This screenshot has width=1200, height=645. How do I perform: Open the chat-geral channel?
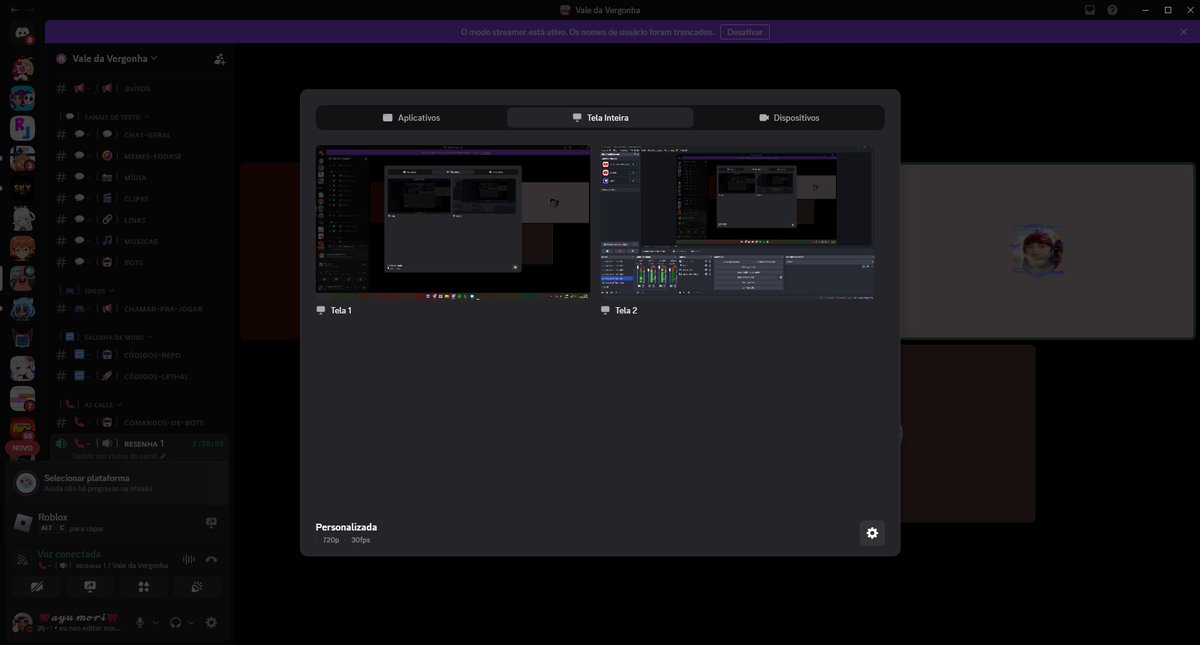142,135
